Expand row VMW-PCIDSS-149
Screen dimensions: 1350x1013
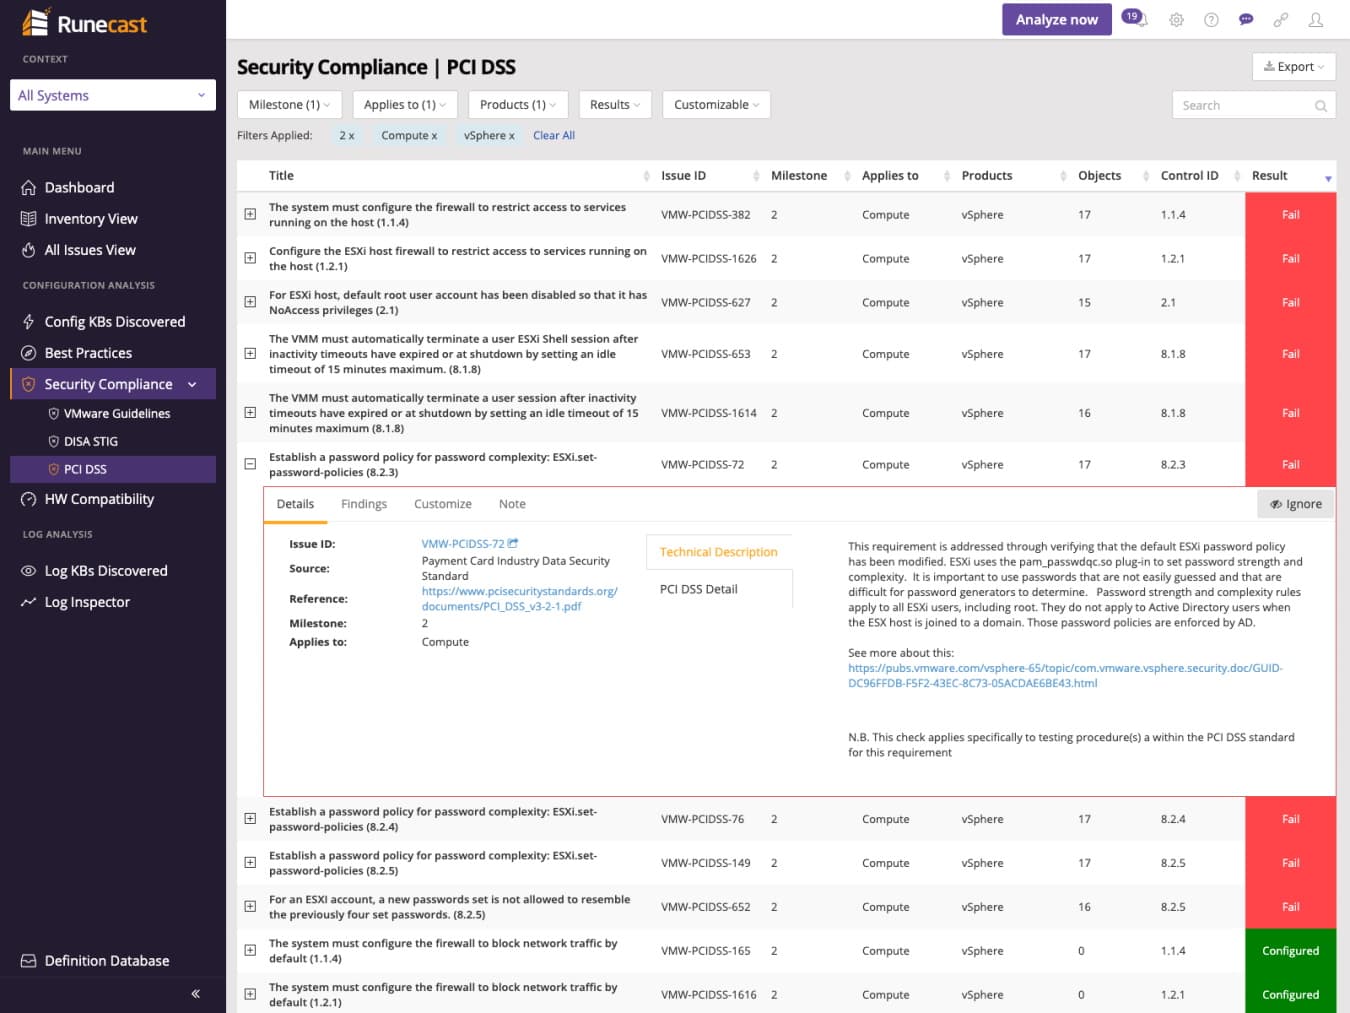tap(250, 863)
